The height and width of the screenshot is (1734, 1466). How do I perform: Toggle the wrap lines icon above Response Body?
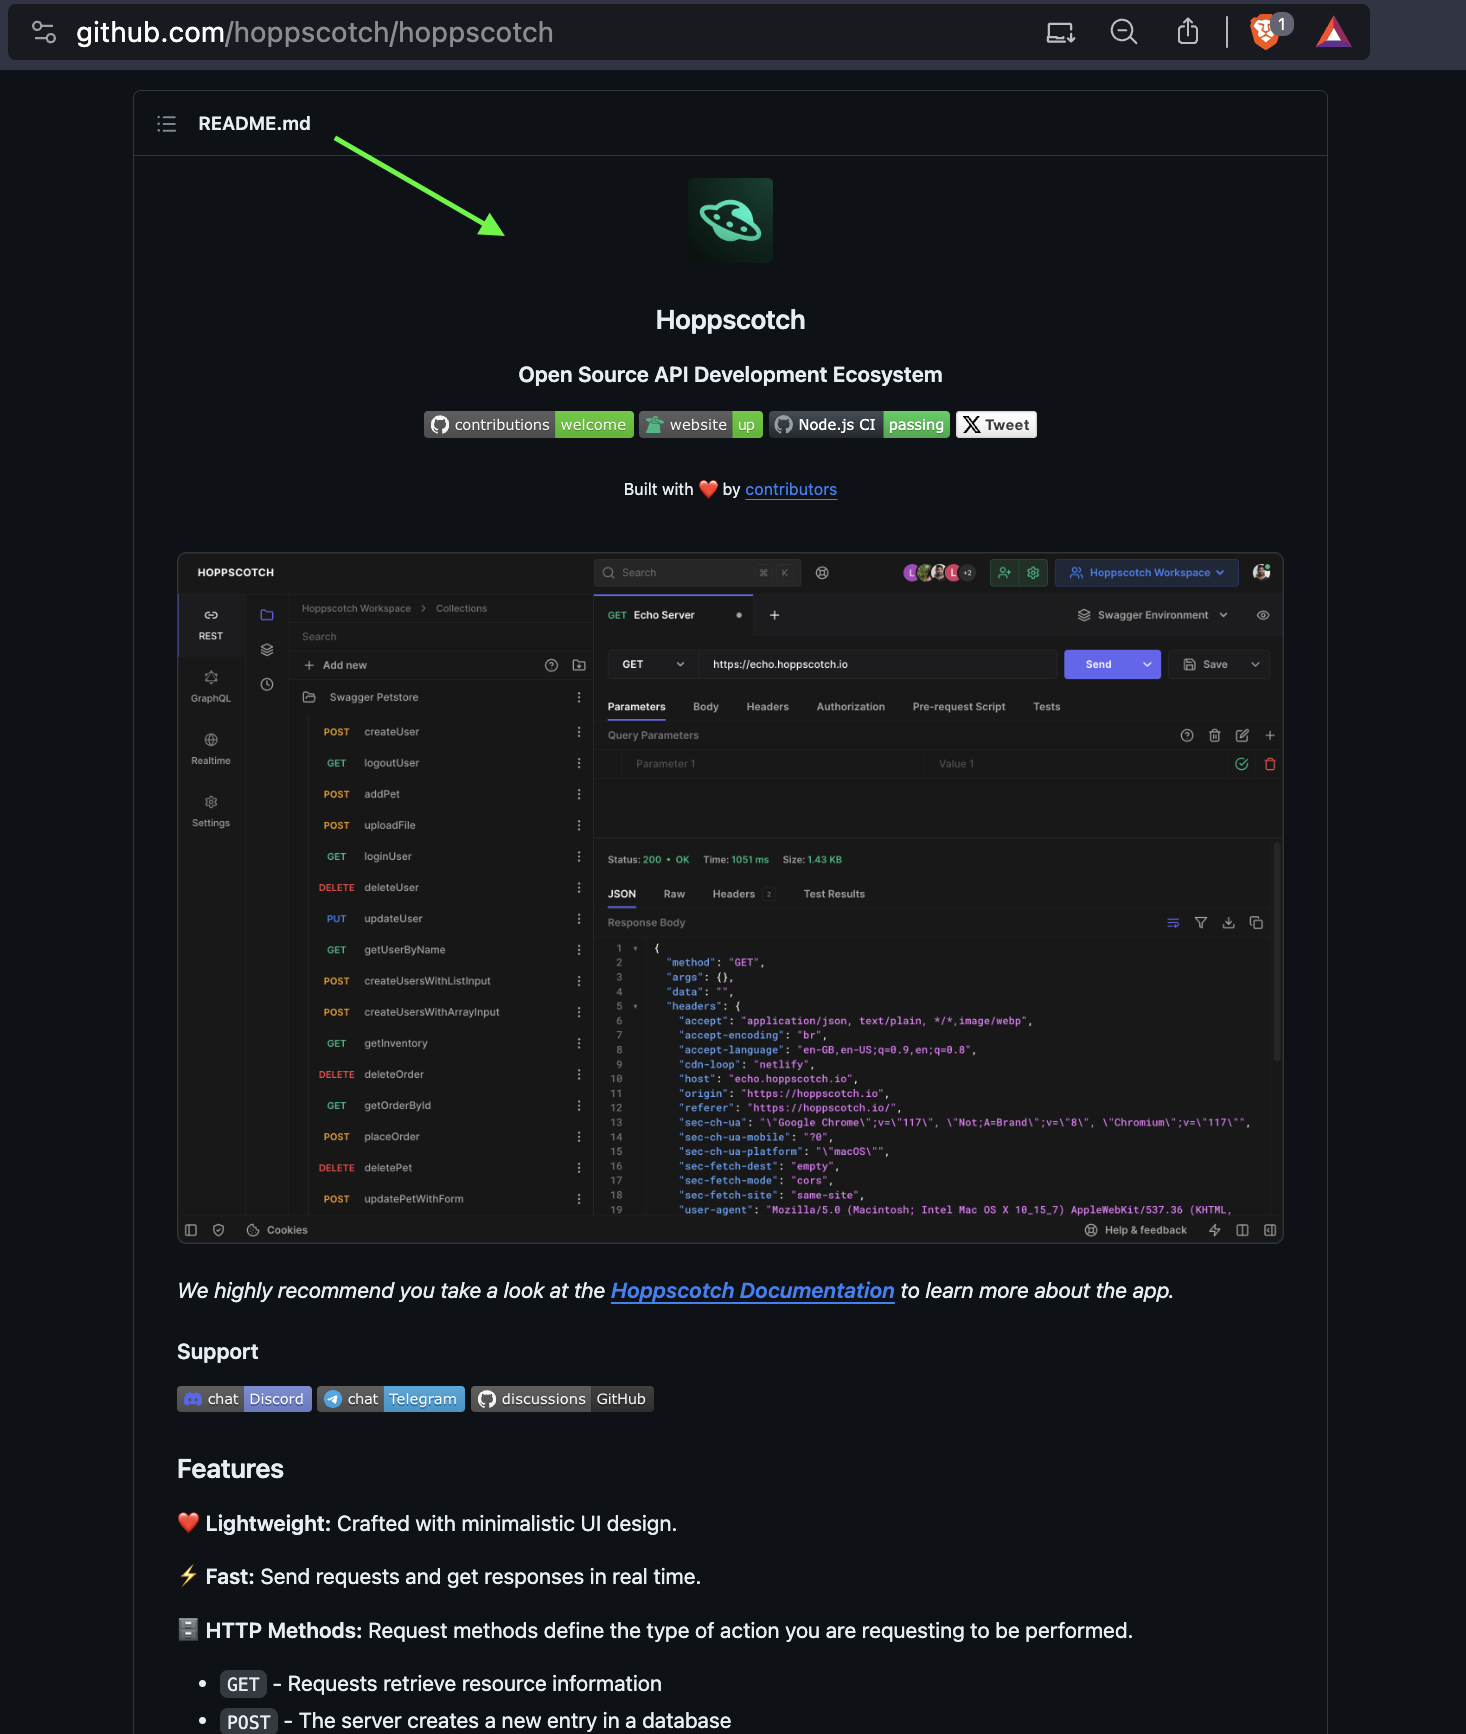pyautogui.click(x=1173, y=923)
